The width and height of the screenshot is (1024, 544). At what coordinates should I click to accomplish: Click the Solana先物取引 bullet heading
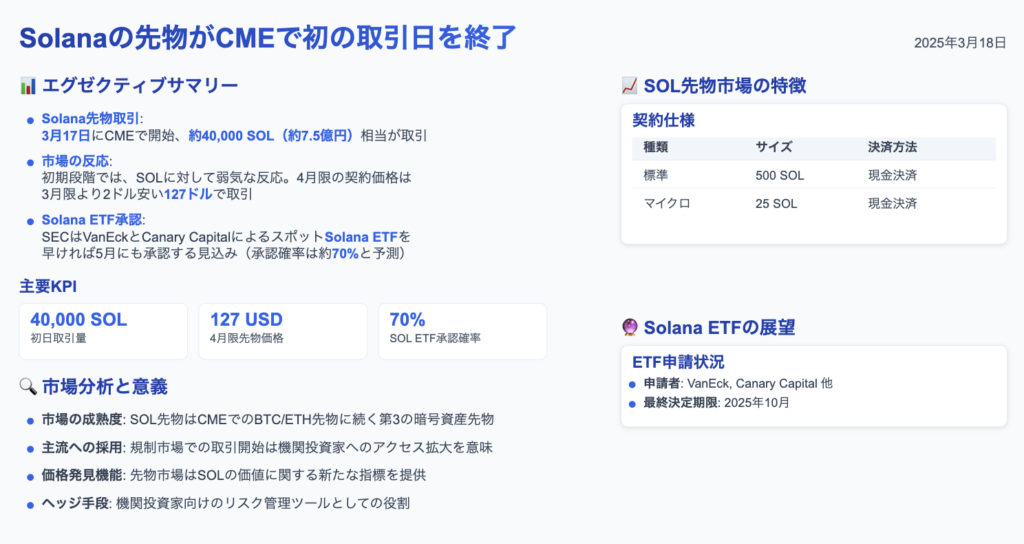[x=92, y=119]
